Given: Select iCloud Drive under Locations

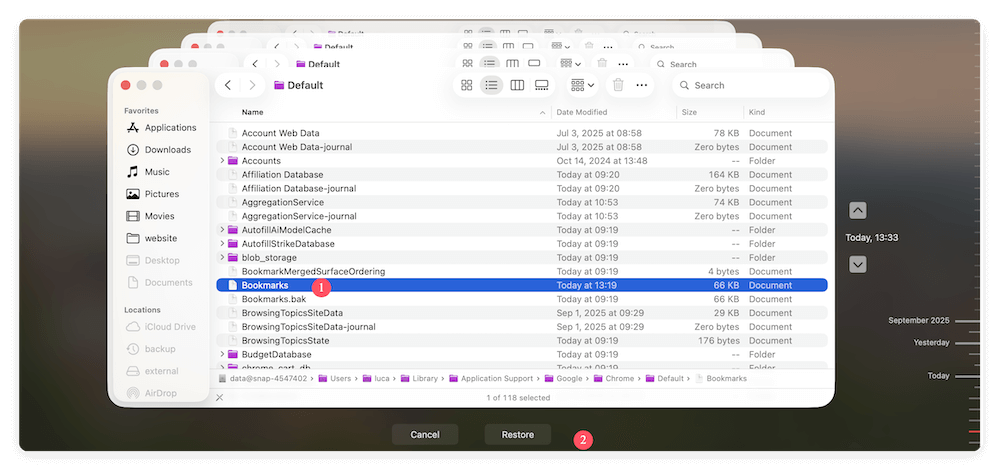Looking at the screenshot, I should point(161,327).
